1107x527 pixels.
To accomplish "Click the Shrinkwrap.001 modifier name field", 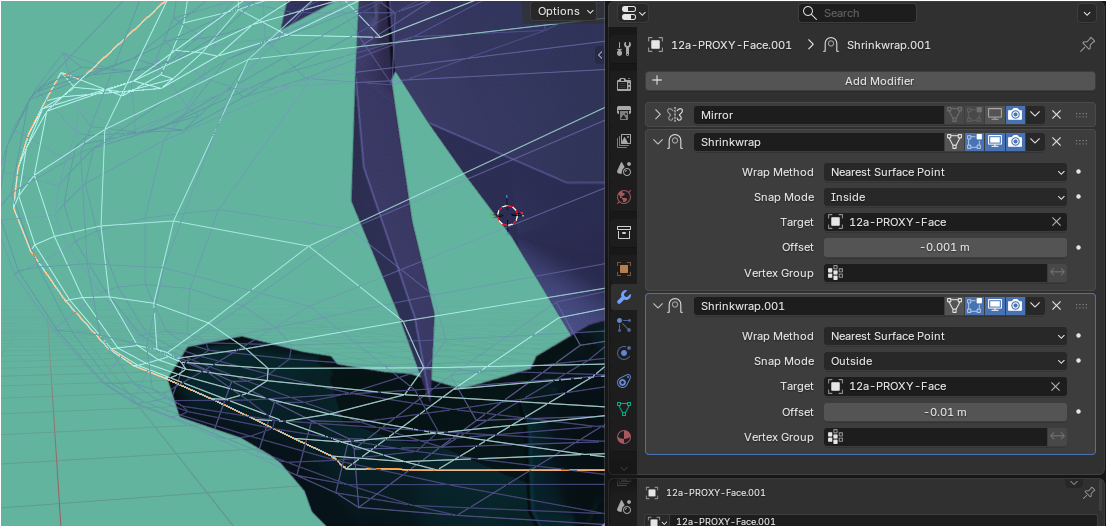I will point(819,306).
